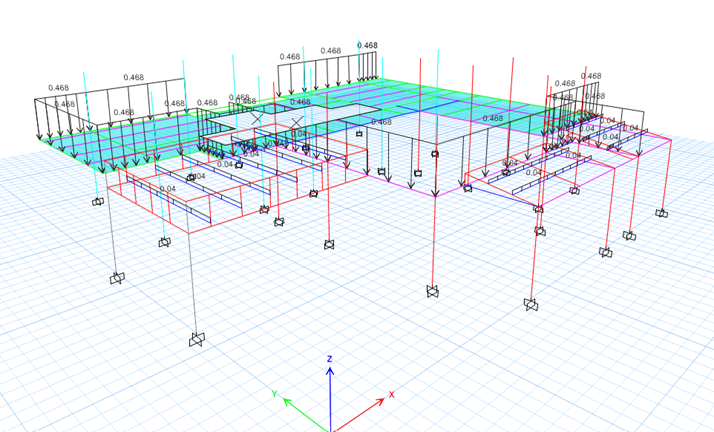714x432 pixels.
Task: Click the green Y axis label
Action: (x=275, y=394)
